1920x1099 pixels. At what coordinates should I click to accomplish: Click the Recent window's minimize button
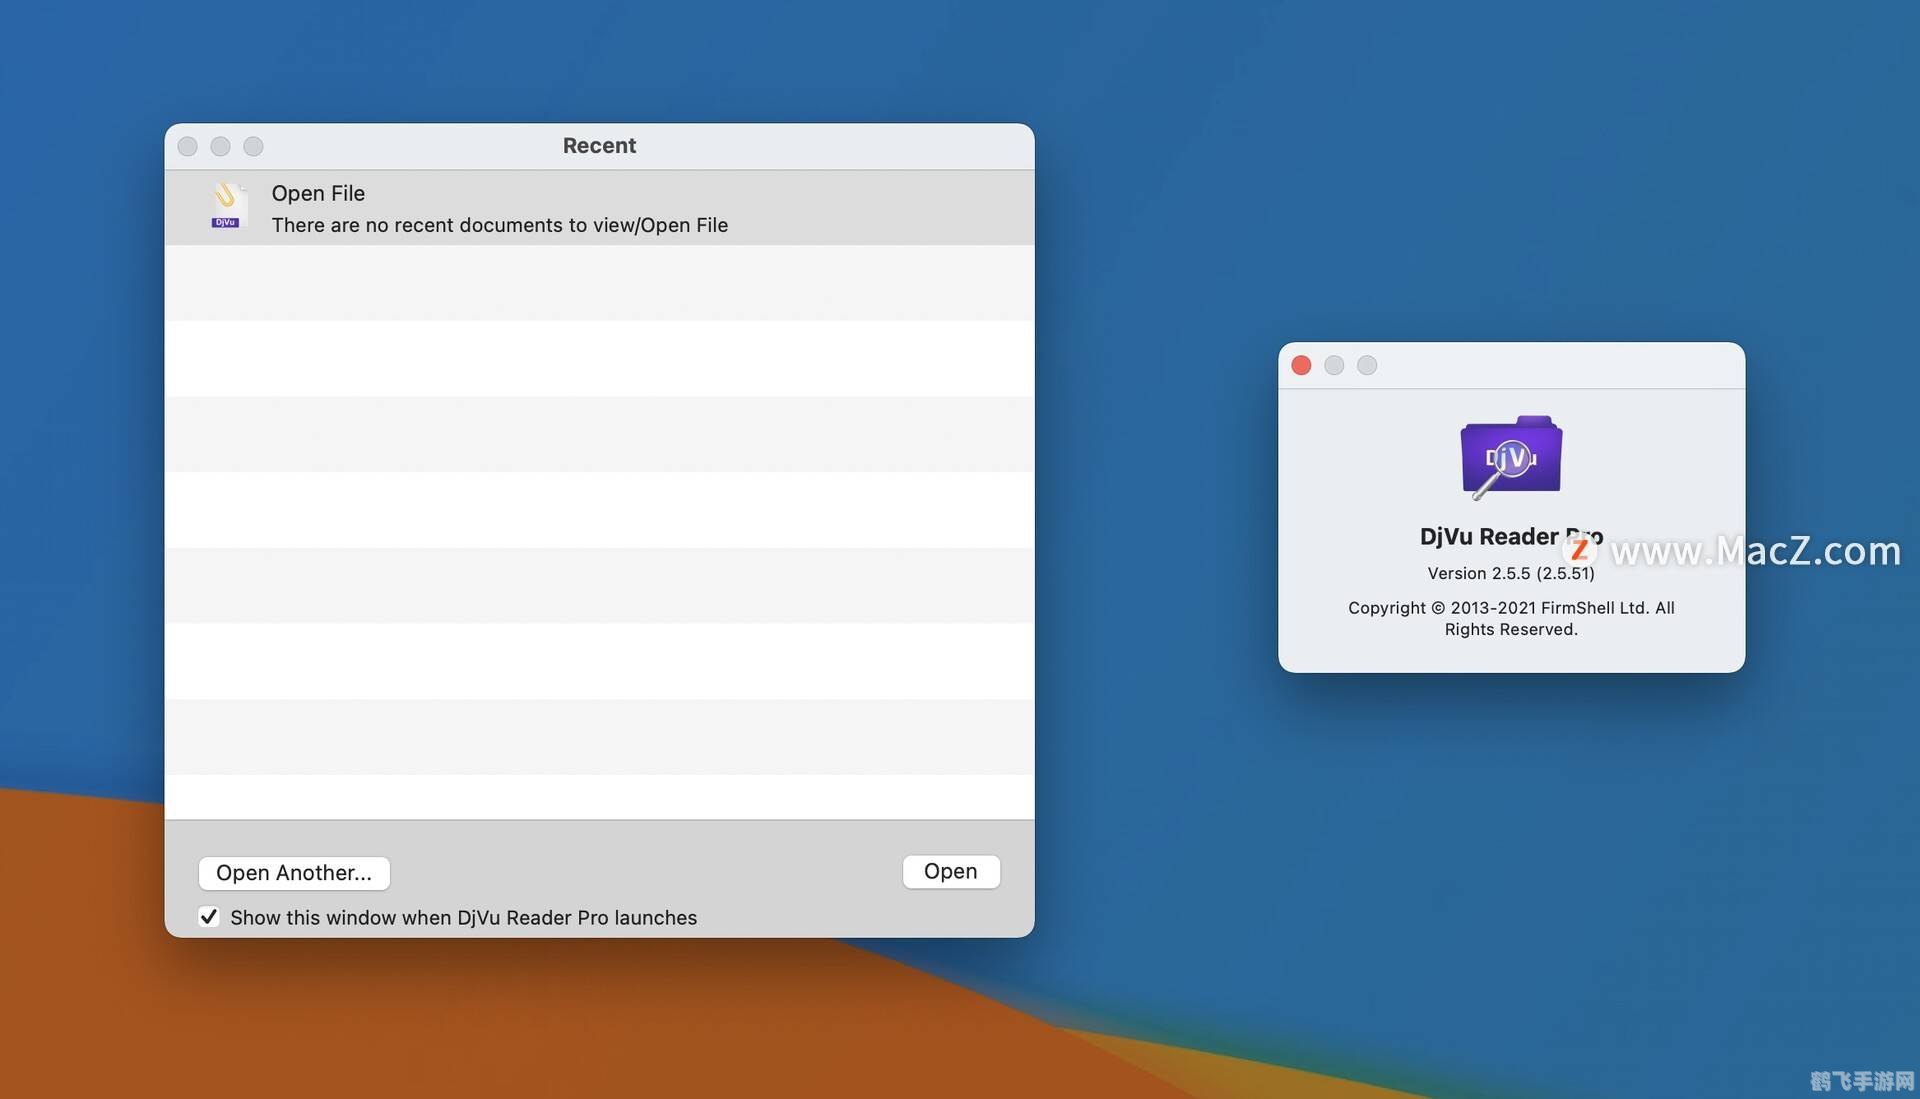click(x=221, y=147)
